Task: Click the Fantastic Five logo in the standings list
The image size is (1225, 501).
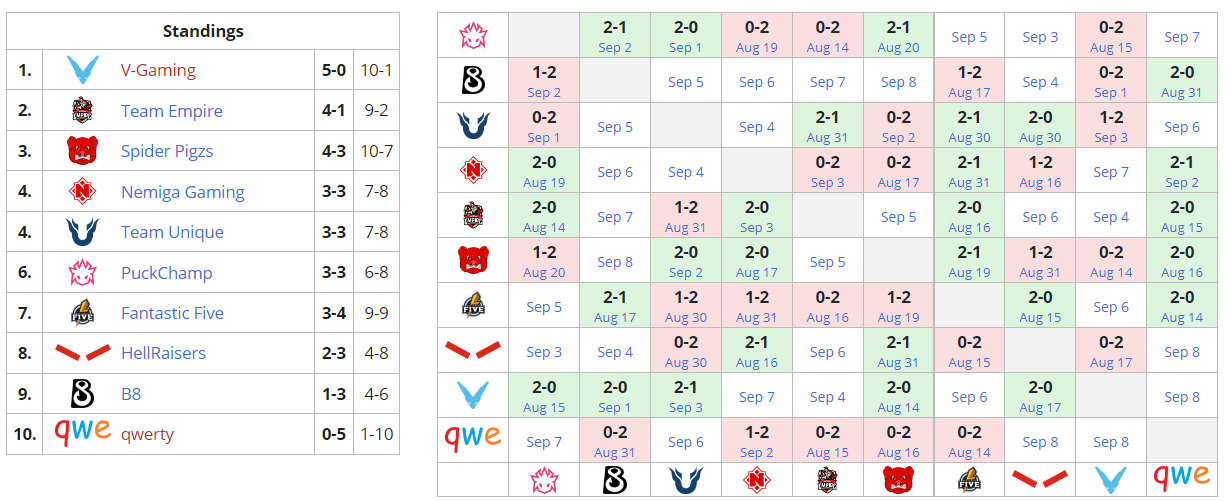Action: click(82, 313)
